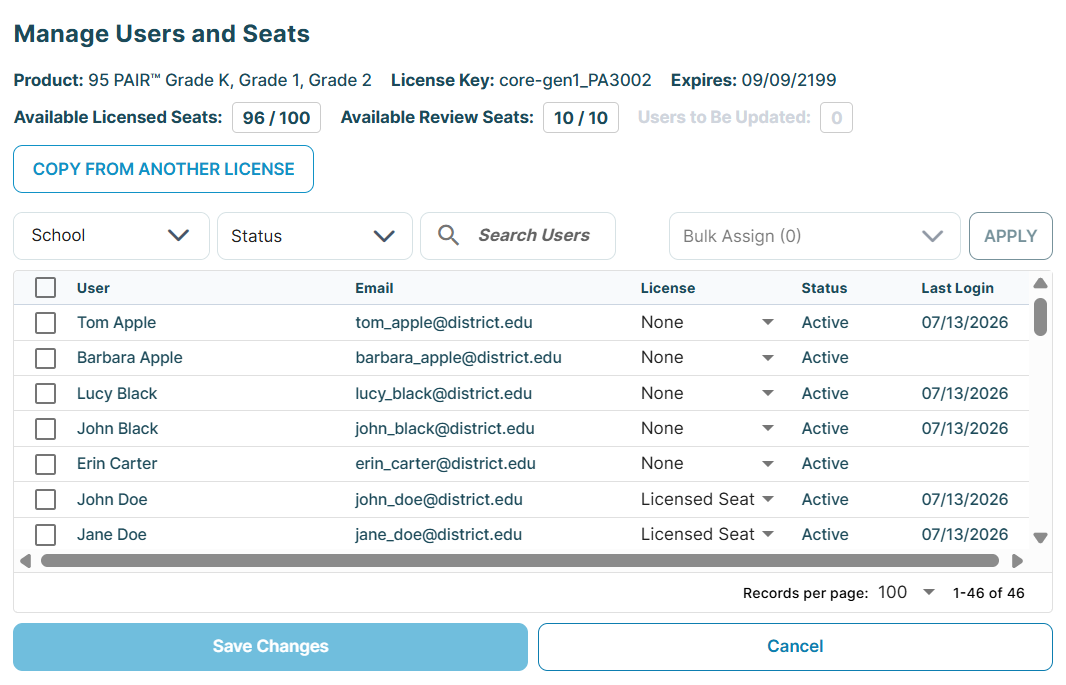Click the horizontal scrollbar thumb
The image size is (1066, 685).
(519, 561)
